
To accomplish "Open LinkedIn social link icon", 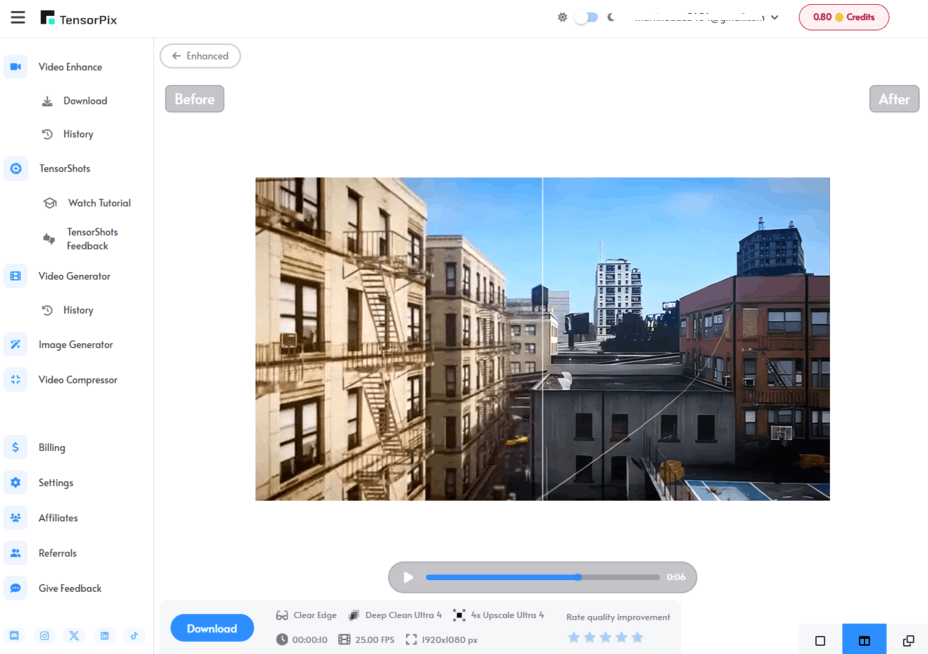I will (x=104, y=636).
